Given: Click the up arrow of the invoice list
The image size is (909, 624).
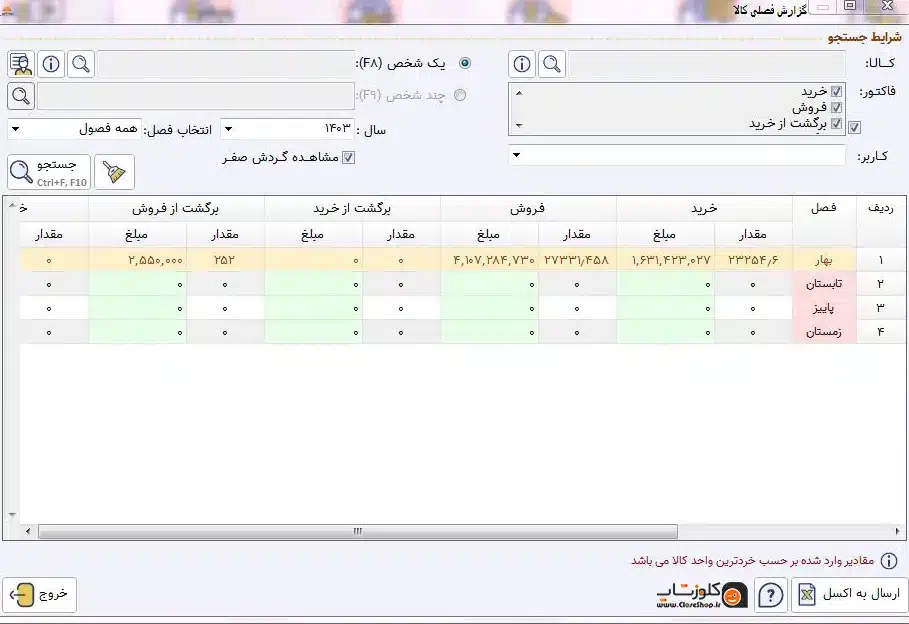Looking at the screenshot, I should pos(519,93).
